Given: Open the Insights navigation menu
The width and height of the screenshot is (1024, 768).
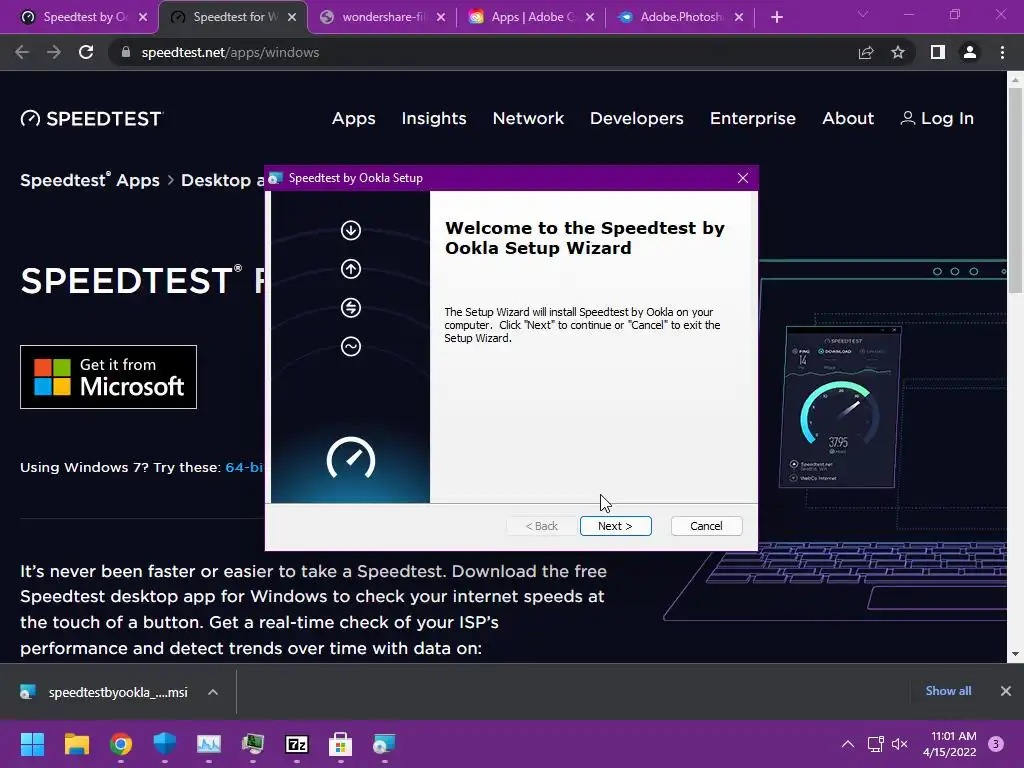Looking at the screenshot, I should click(434, 118).
